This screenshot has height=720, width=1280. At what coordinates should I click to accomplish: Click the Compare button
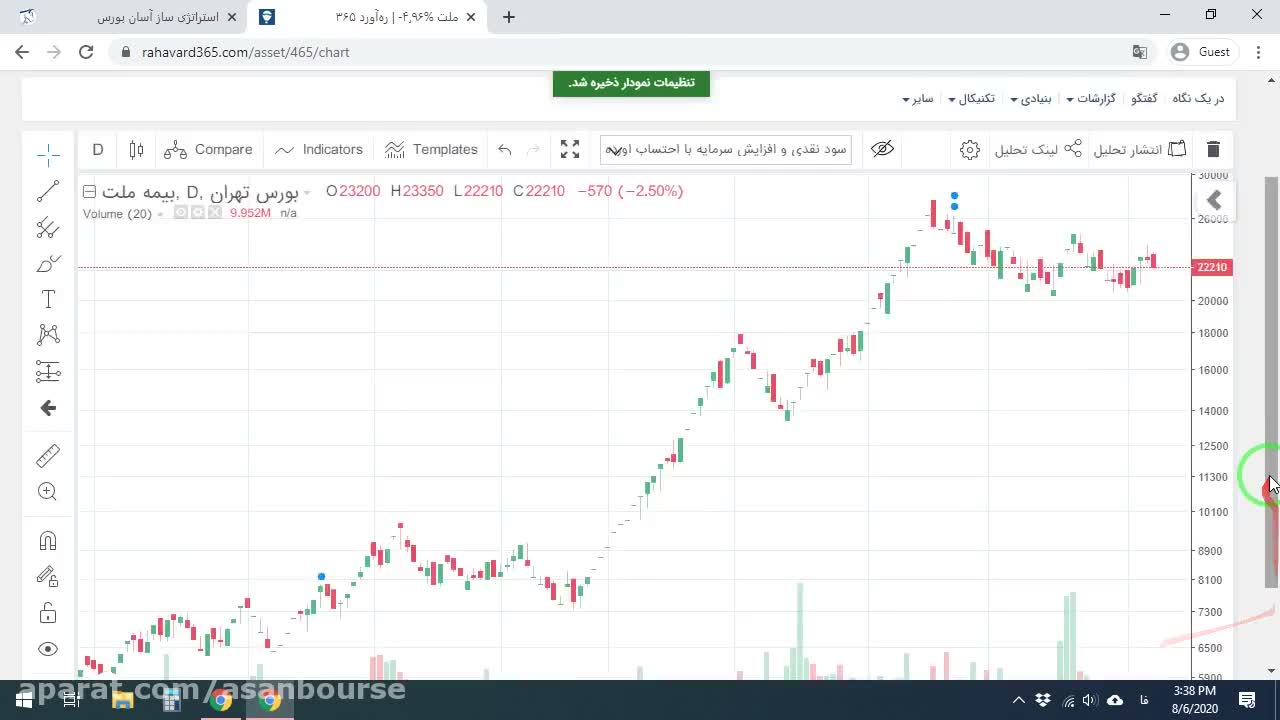tap(209, 149)
